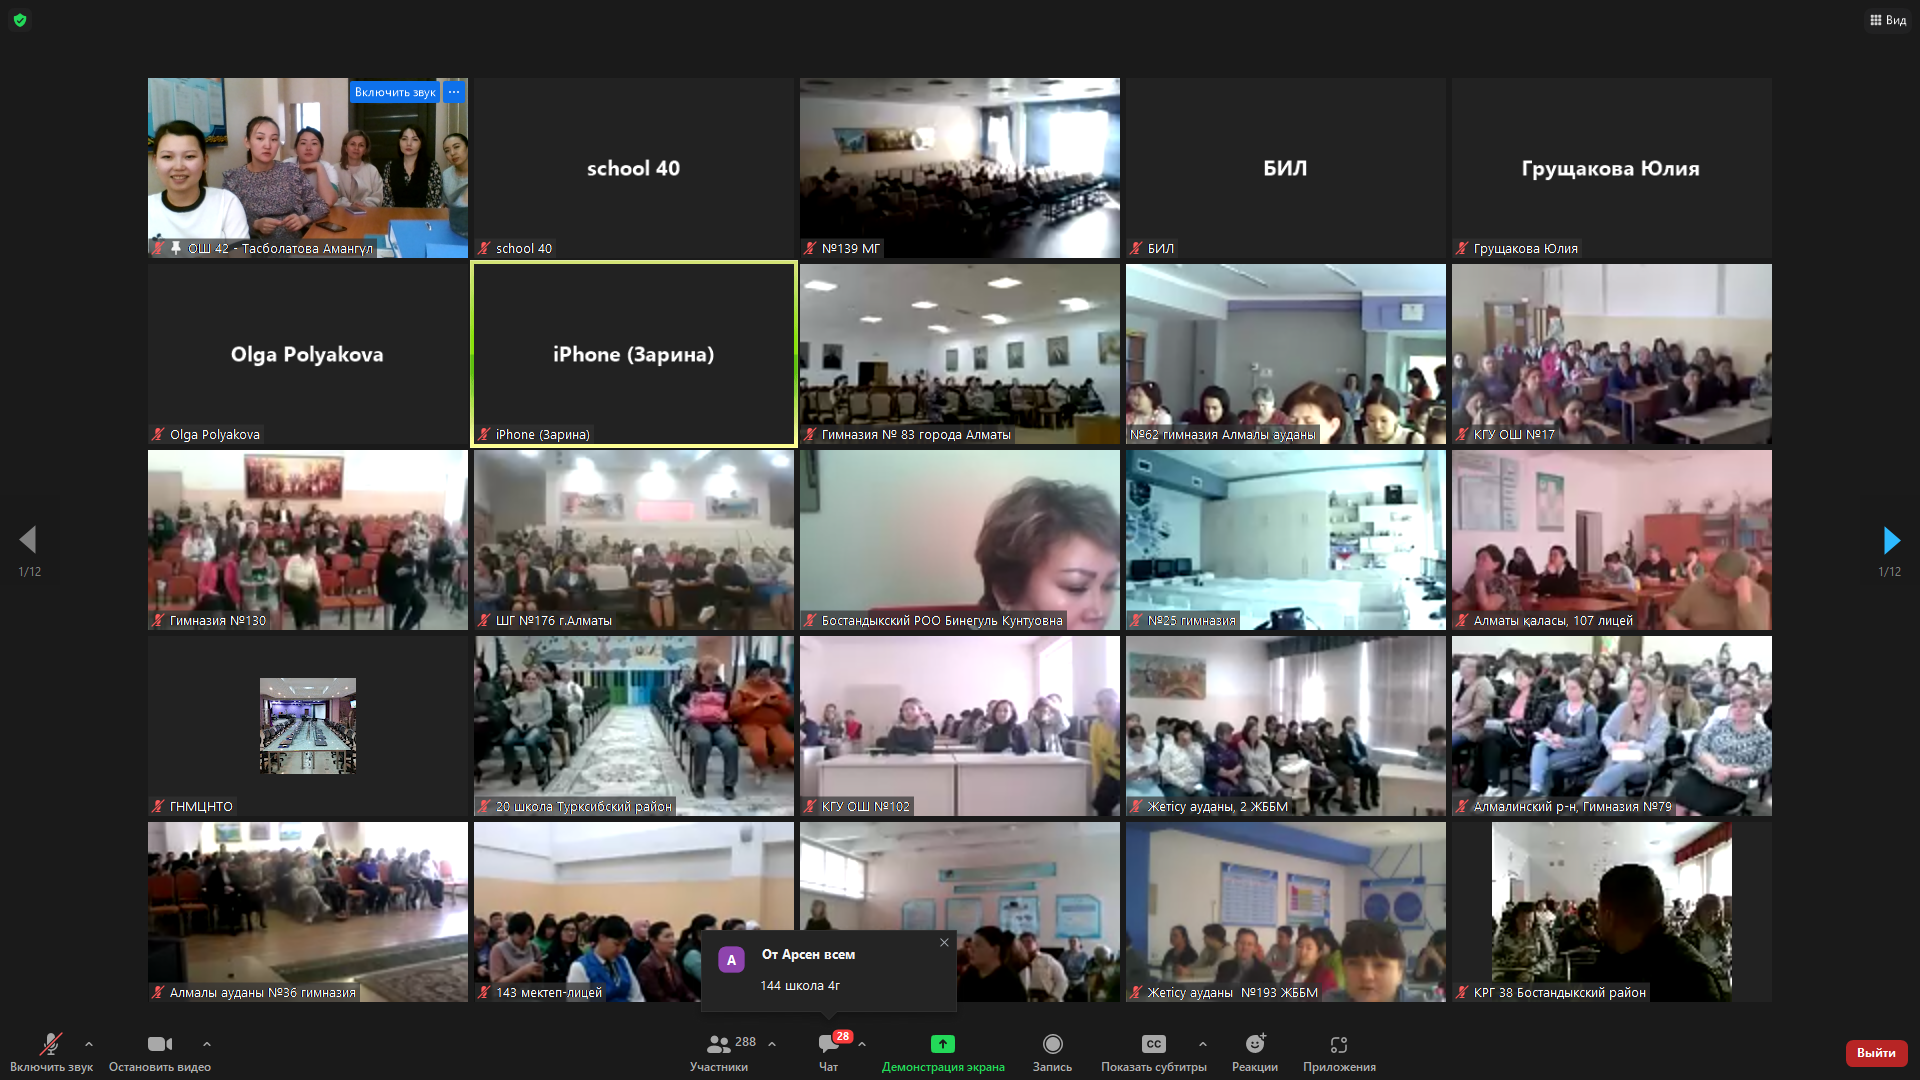Close the chat notification from Арсен
This screenshot has height=1080, width=1920.
pos(944,942)
